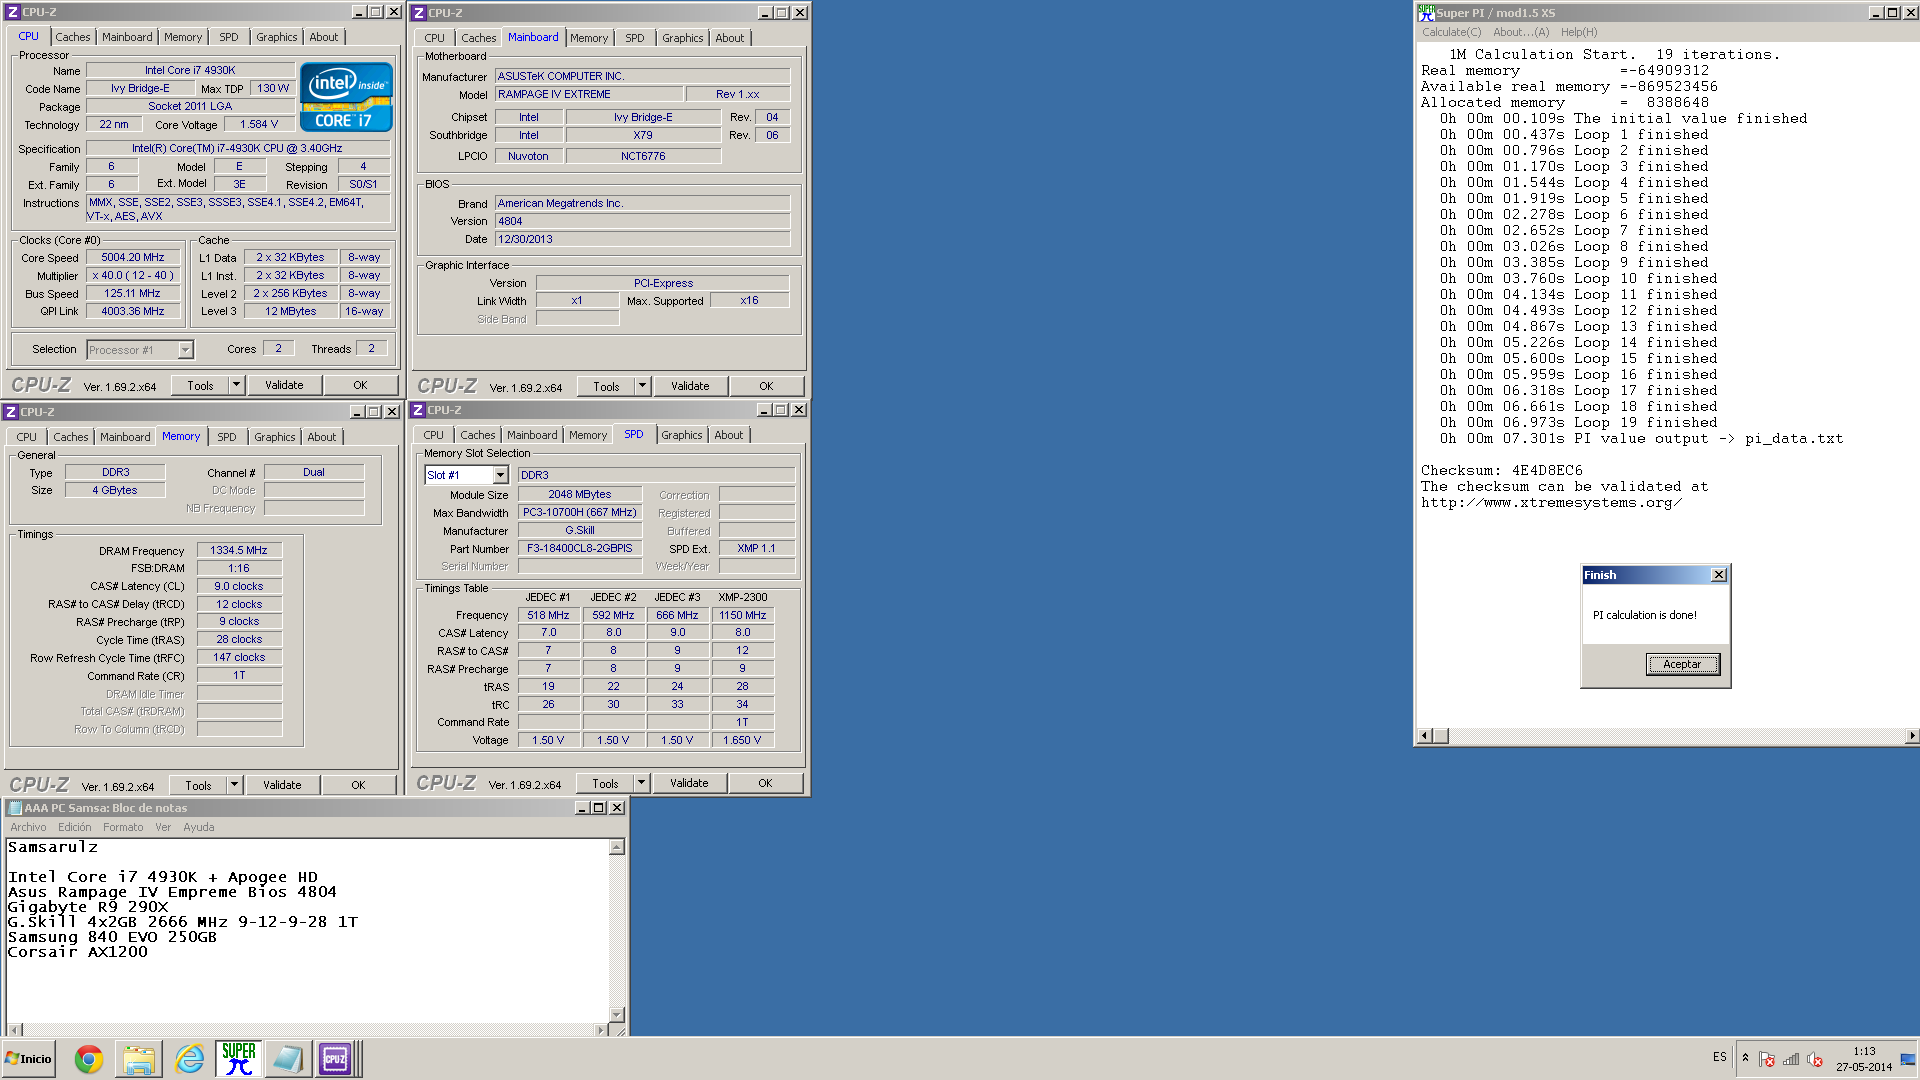Open Ver menu in Notepad
This screenshot has width=1920, height=1080.
click(163, 827)
